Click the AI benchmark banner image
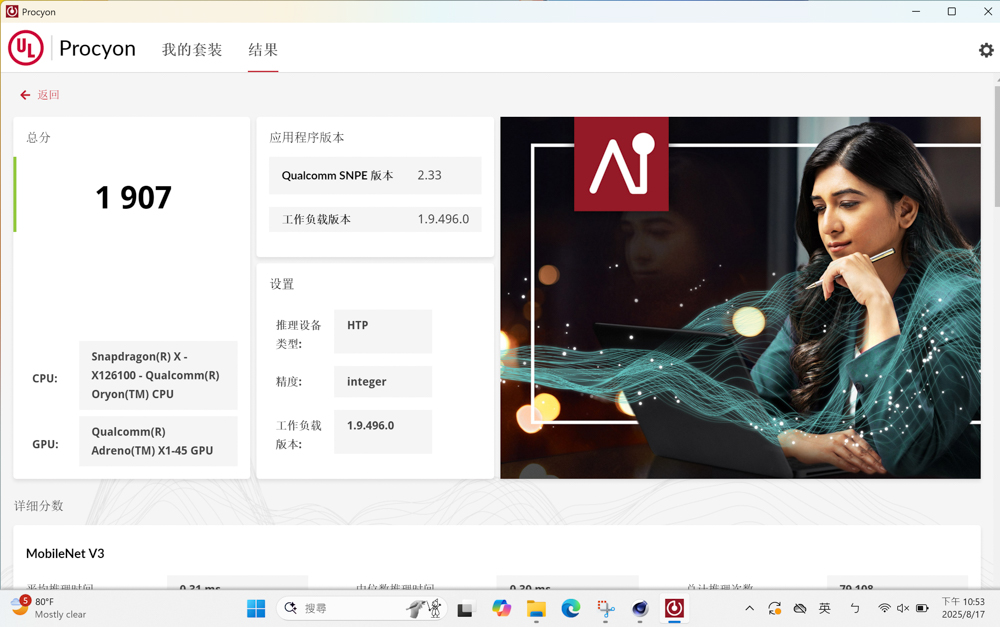Image resolution: width=1000 pixels, height=627 pixels. coord(740,297)
